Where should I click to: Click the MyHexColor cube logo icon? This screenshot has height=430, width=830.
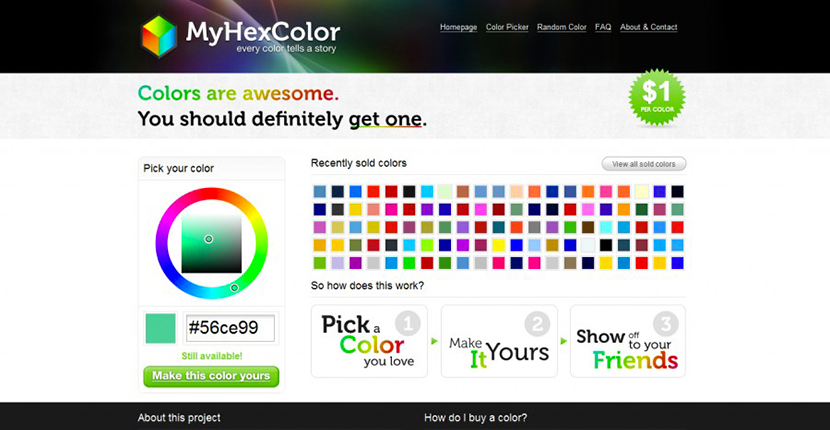159,36
